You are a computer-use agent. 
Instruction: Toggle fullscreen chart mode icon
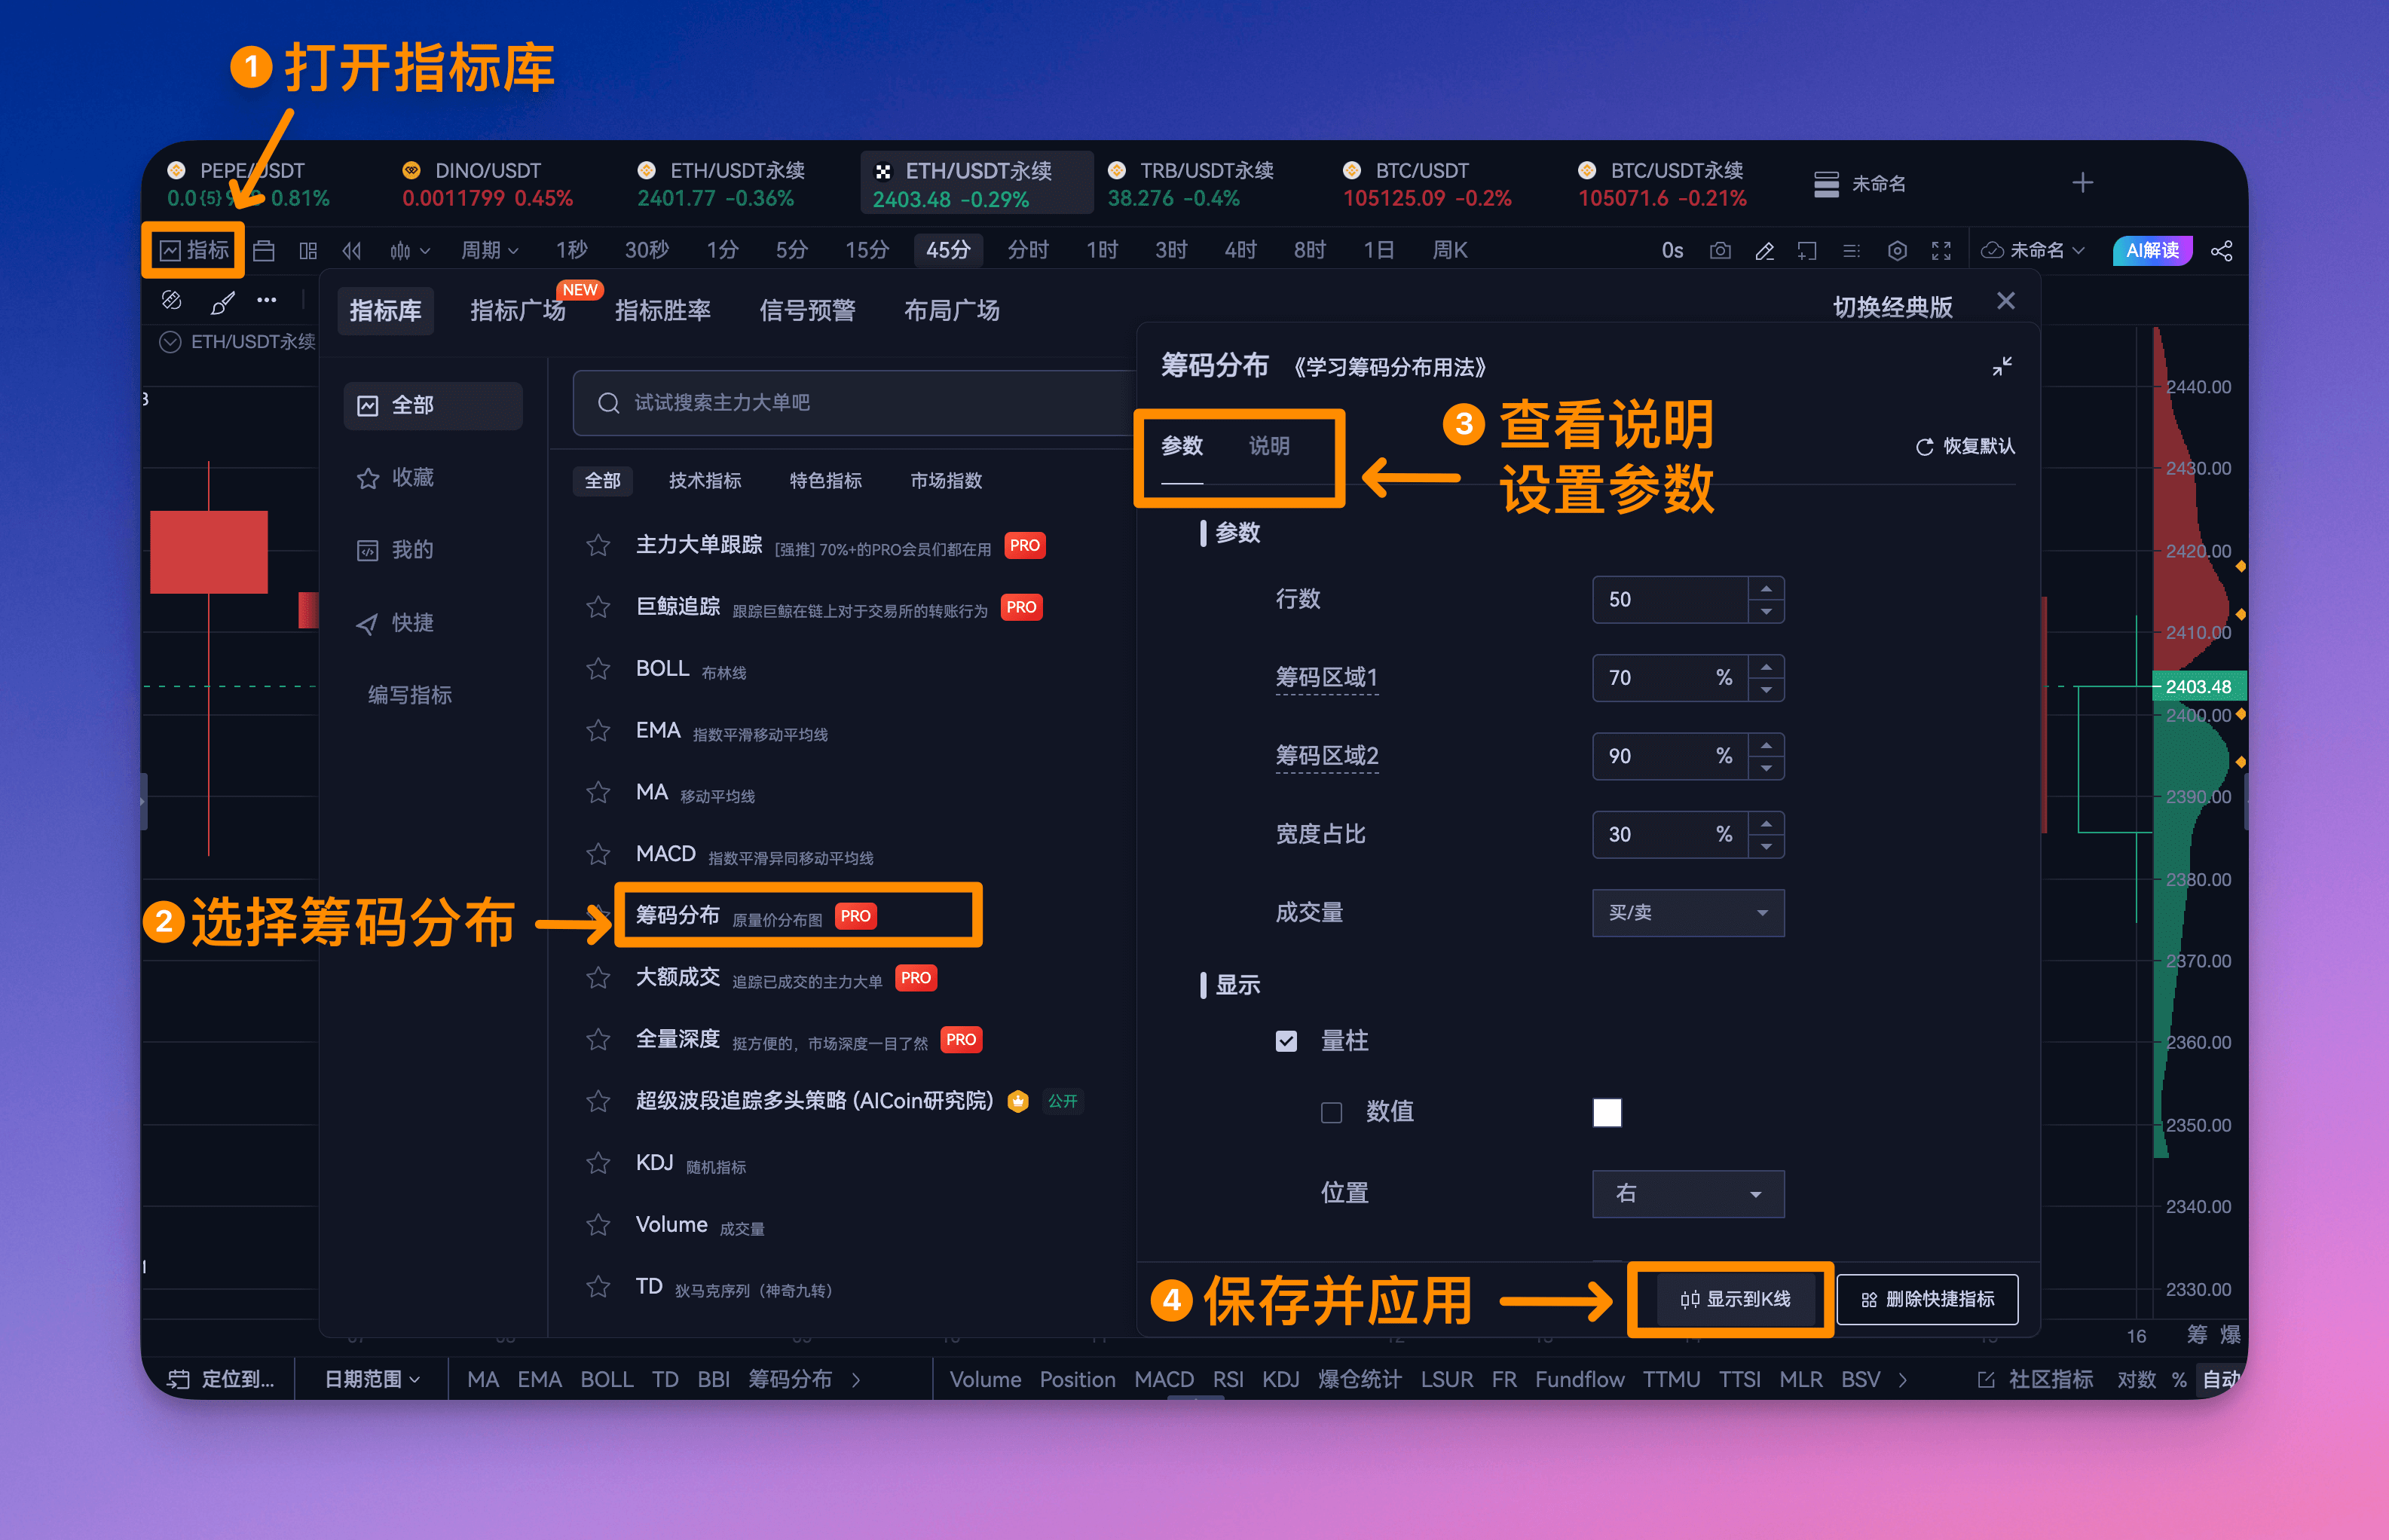click(1940, 250)
